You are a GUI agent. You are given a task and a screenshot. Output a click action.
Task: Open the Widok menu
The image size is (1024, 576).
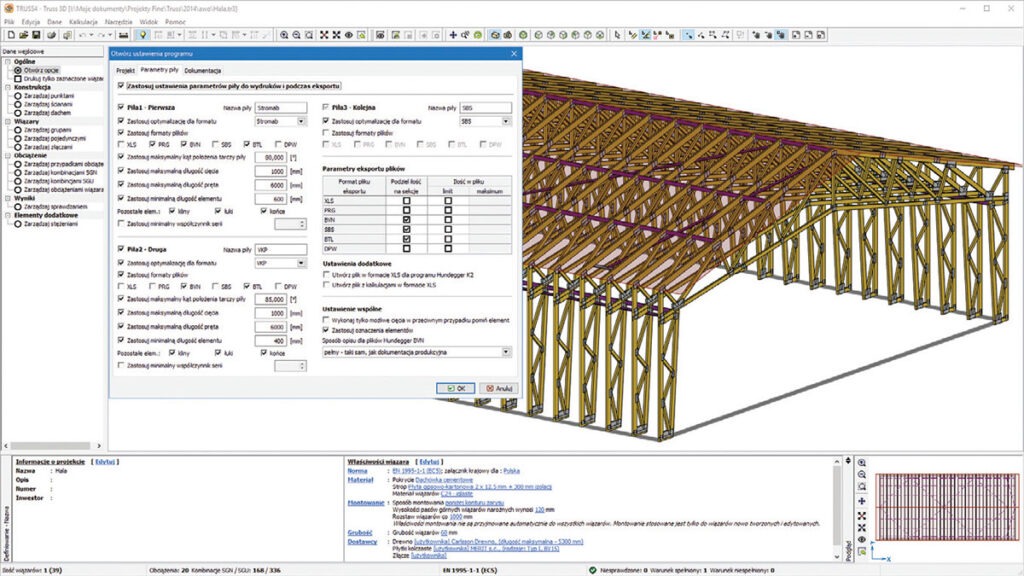tap(148, 22)
